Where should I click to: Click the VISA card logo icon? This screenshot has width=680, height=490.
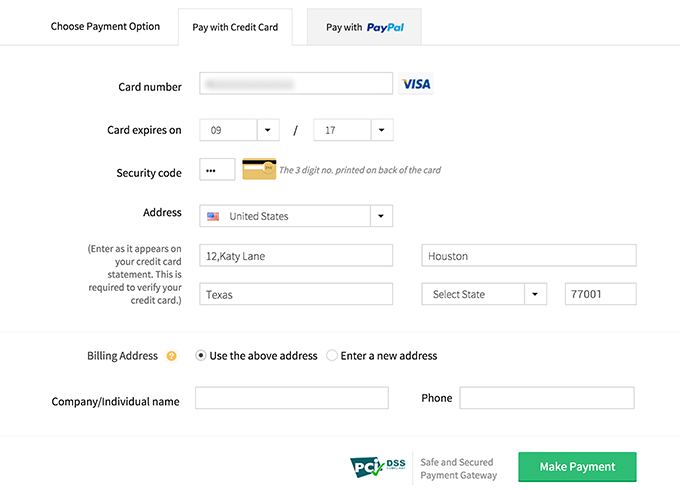point(416,84)
